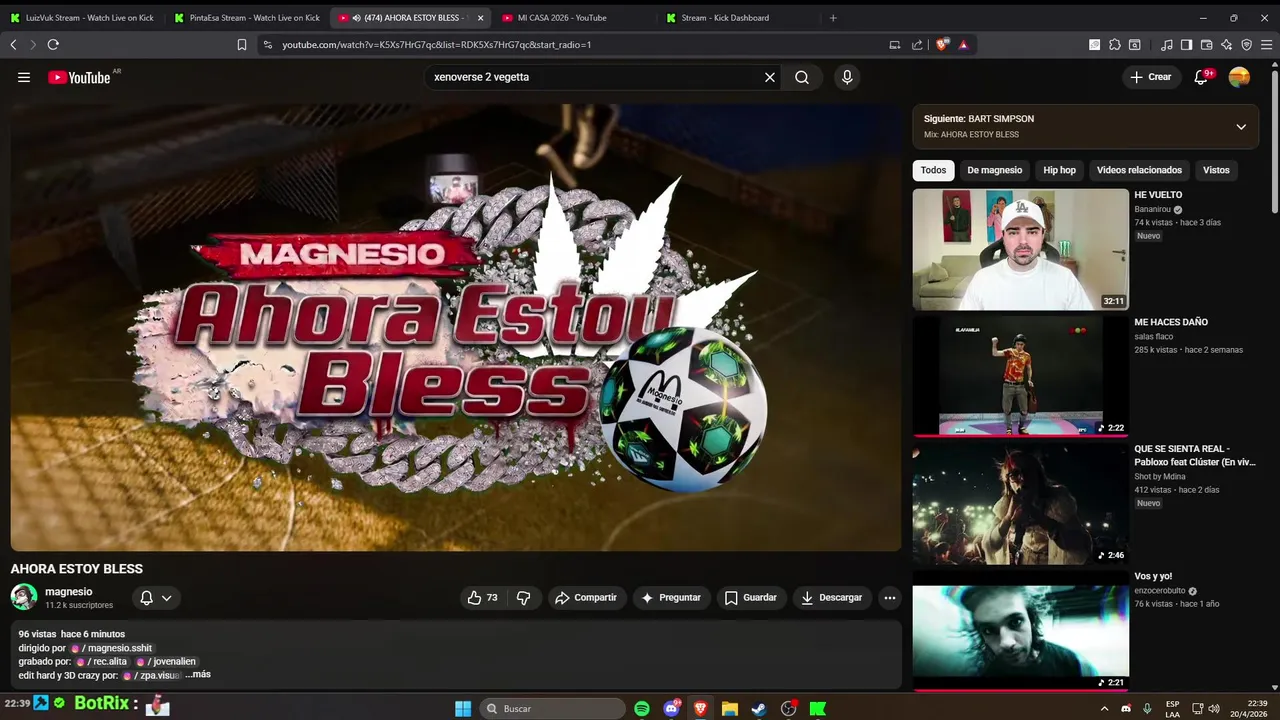Switch to Kick Dashboard browser tab
Screen dimensions: 1280x720
coord(737,17)
